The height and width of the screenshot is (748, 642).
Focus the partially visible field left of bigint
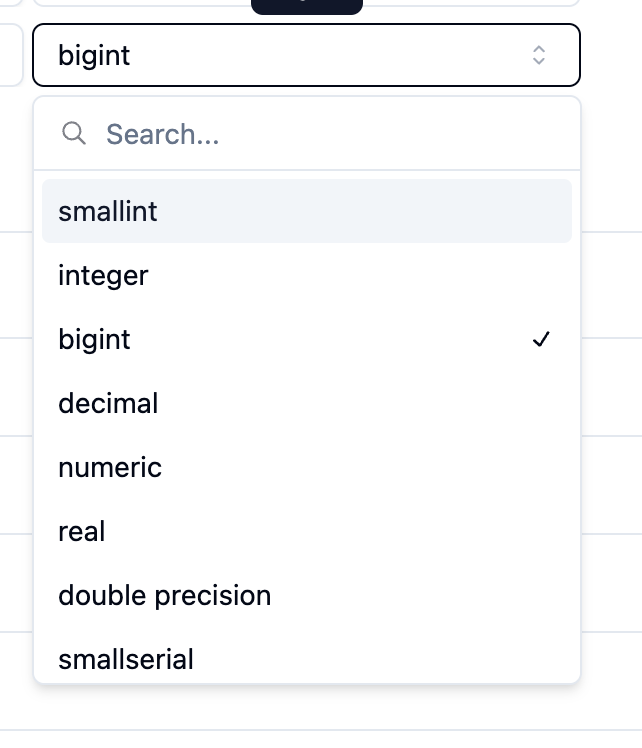10,55
